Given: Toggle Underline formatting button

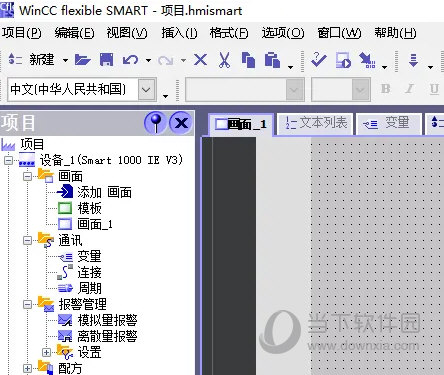Looking at the screenshot, I should point(434,89).
